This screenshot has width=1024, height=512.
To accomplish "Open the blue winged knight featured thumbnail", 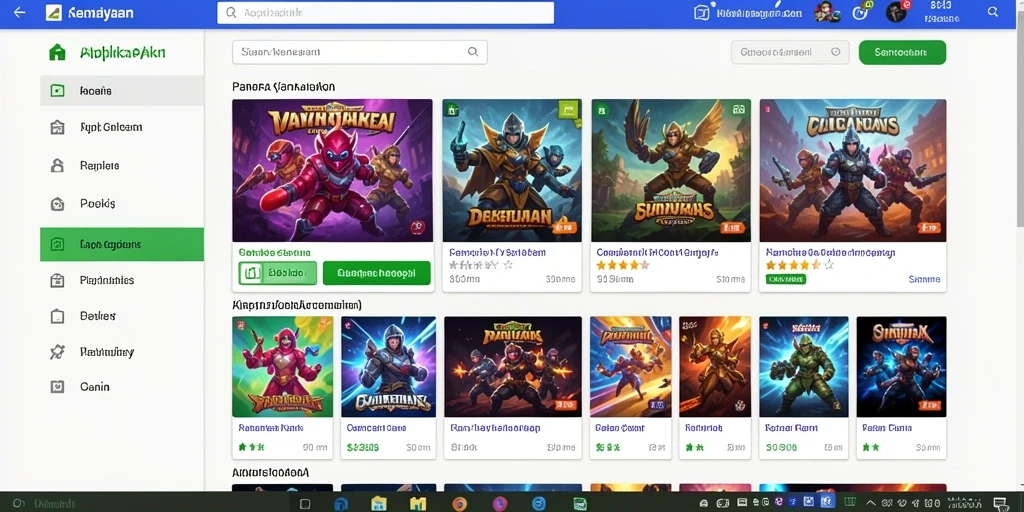I will click(x=512, y=170).
